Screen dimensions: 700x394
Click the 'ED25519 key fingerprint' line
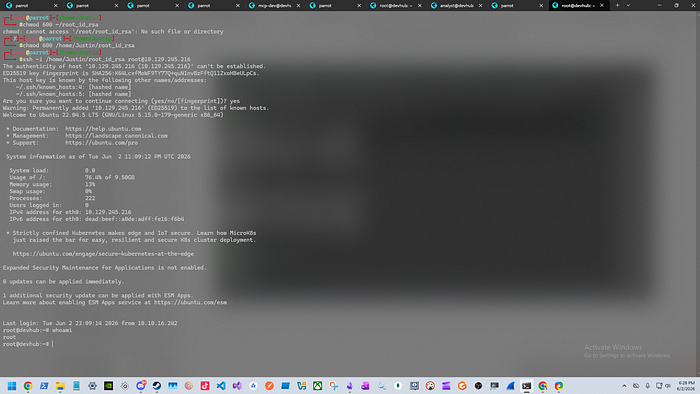coord(131,73)
